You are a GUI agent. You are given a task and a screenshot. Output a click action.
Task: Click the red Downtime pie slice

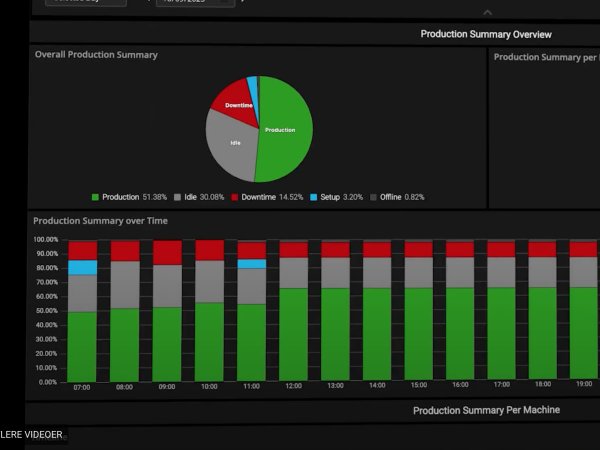click(x=236, y=98)
